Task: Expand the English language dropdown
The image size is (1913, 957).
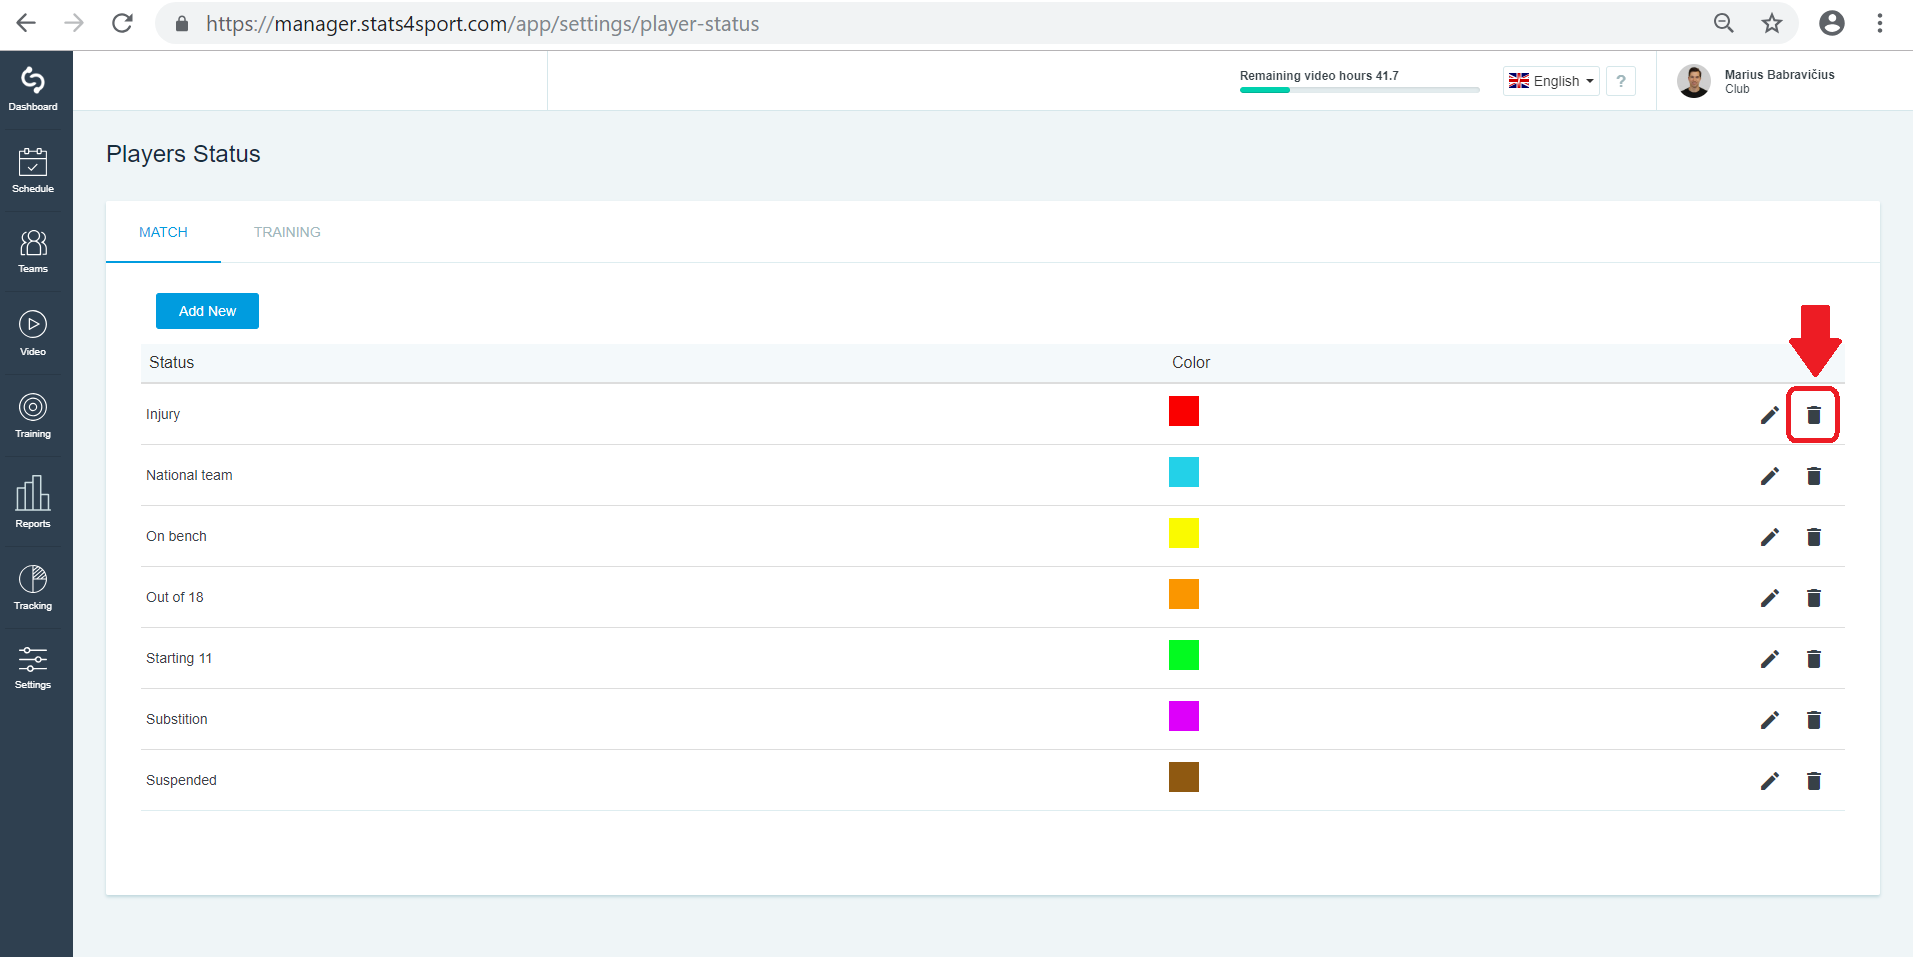Action: point(1551,81)
